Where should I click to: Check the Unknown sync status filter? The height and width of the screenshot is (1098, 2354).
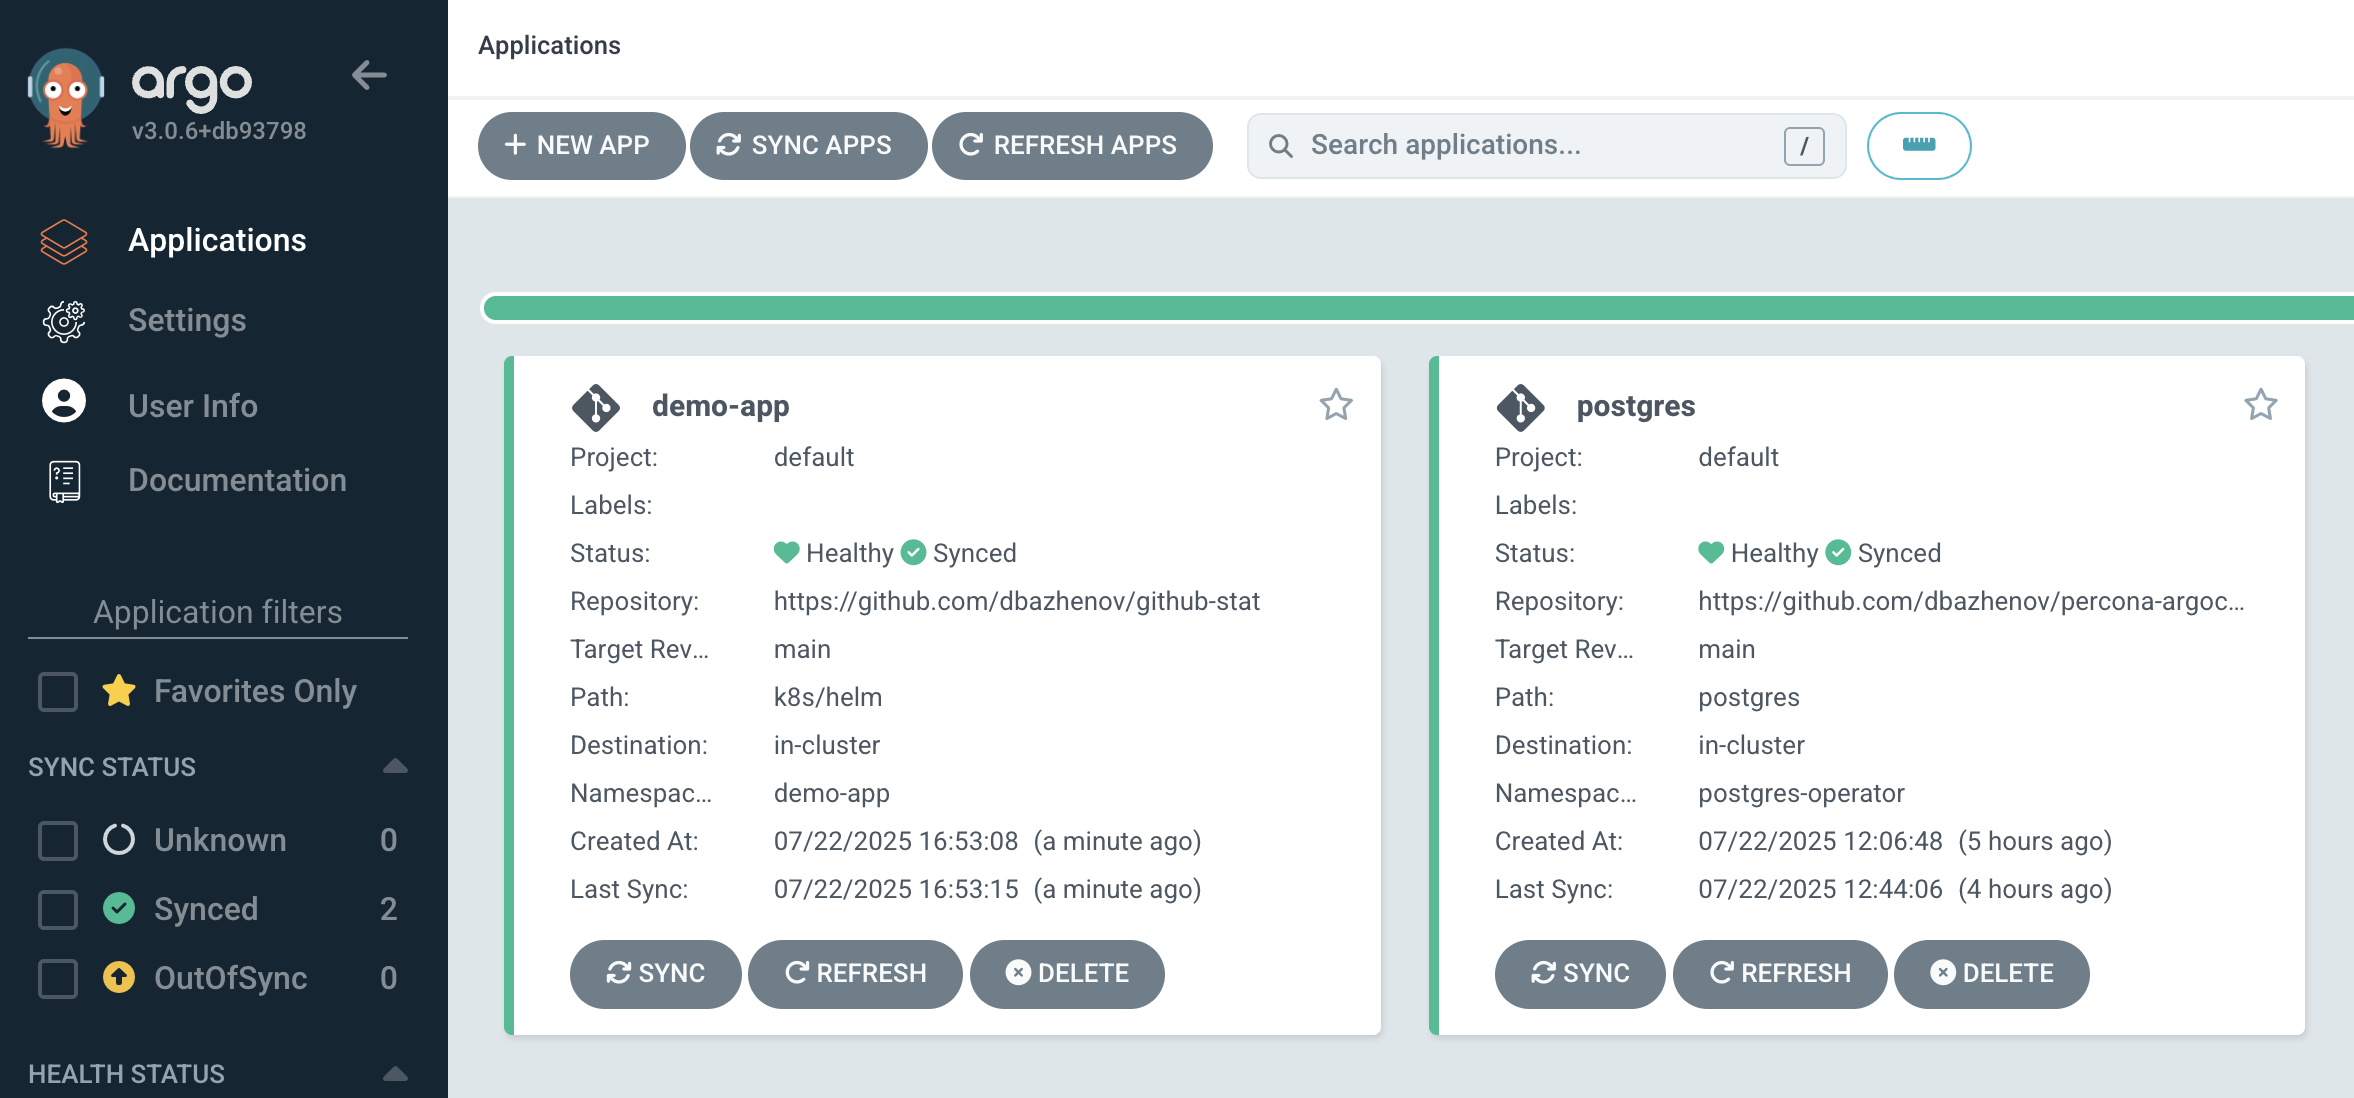(x=58, y=840)
